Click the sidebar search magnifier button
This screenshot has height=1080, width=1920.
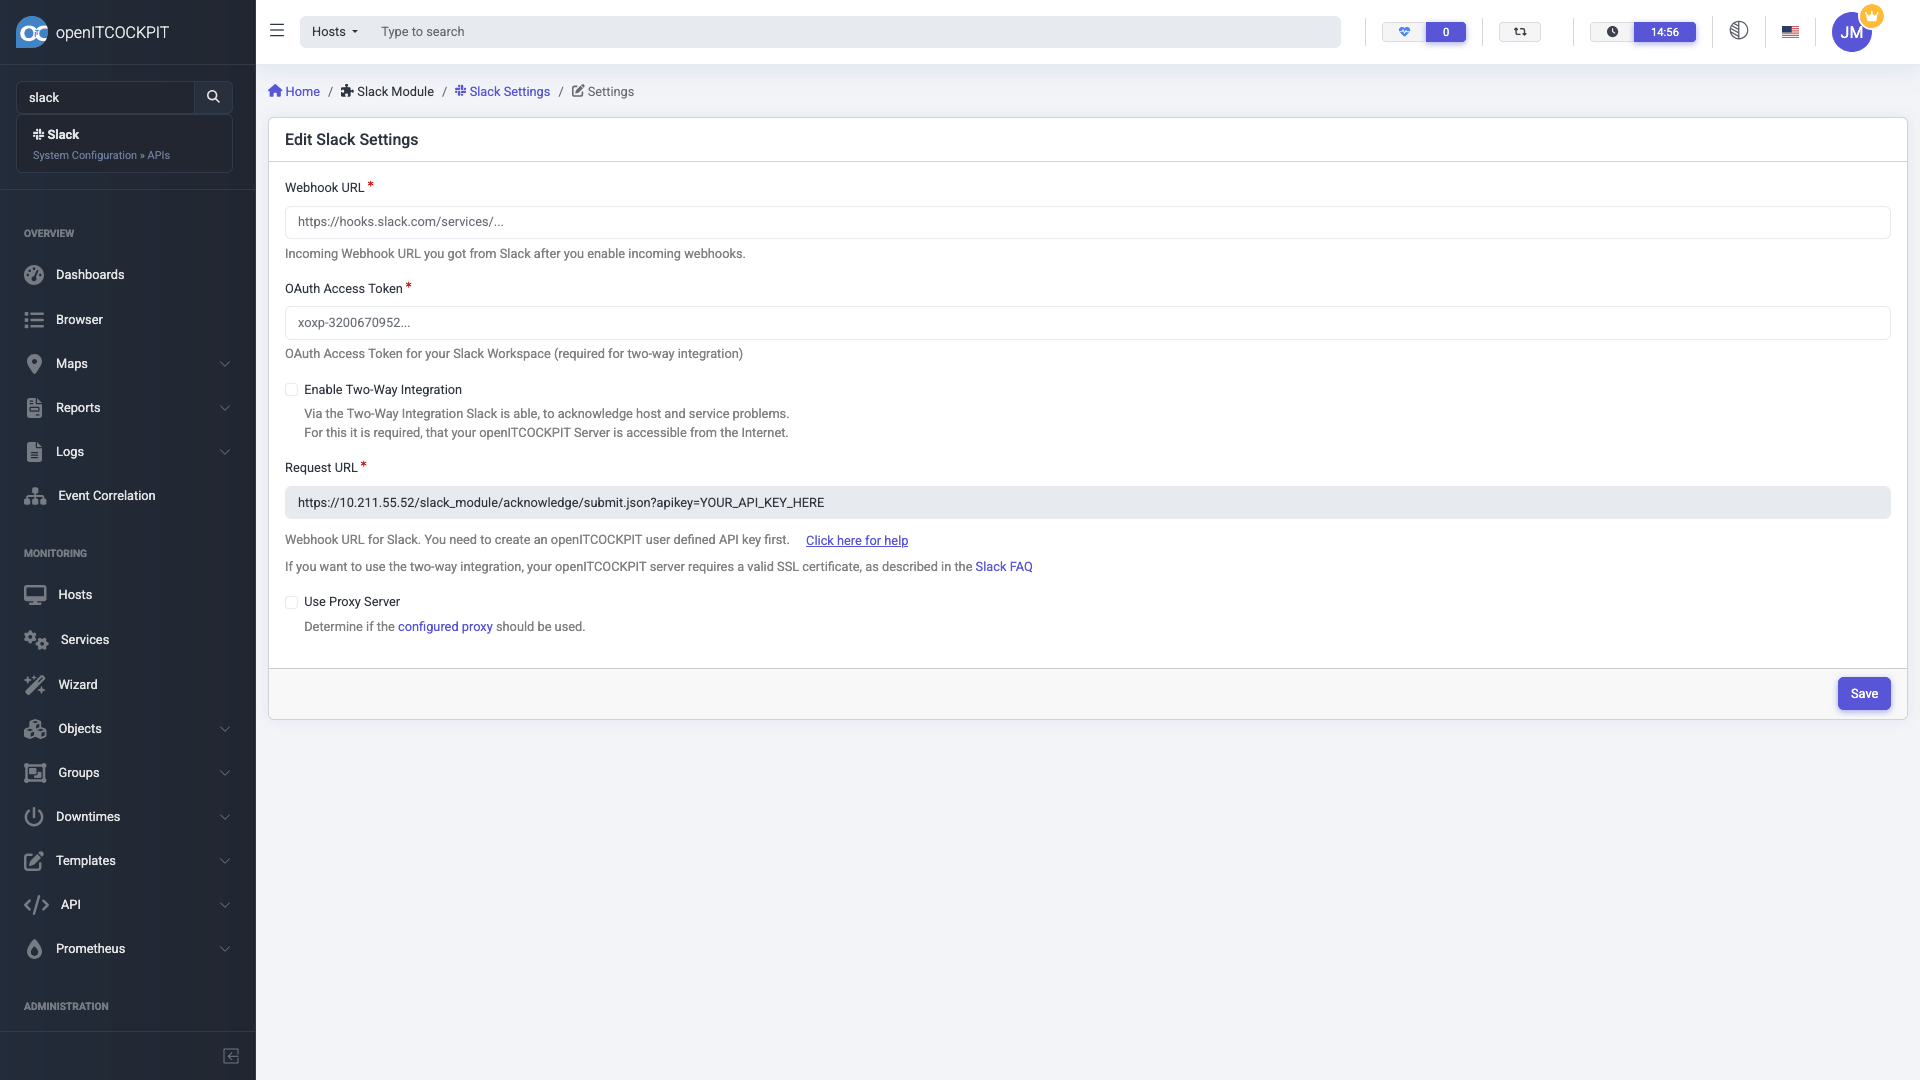tap(213, 97)
